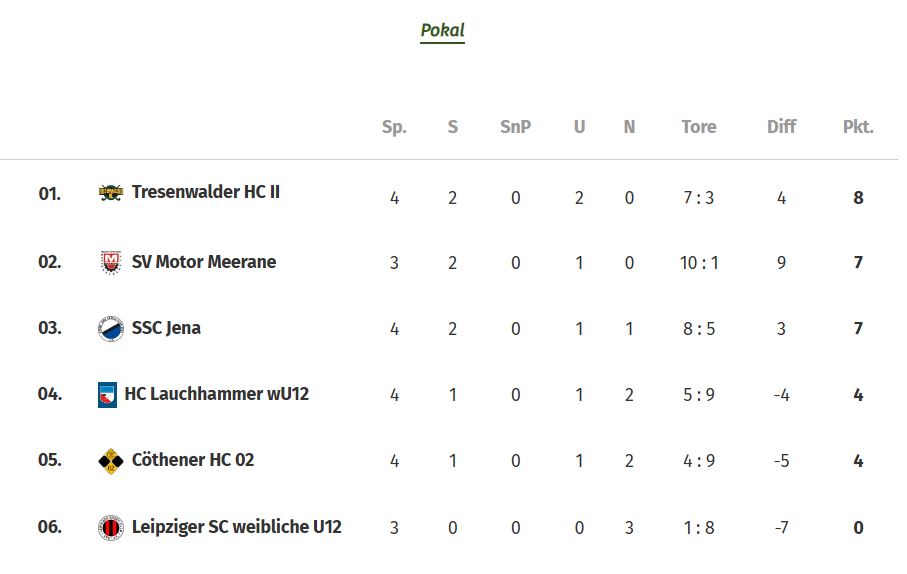Screen dimensions: 907x574
Task: Click the Tore column header
Action: 699,127
